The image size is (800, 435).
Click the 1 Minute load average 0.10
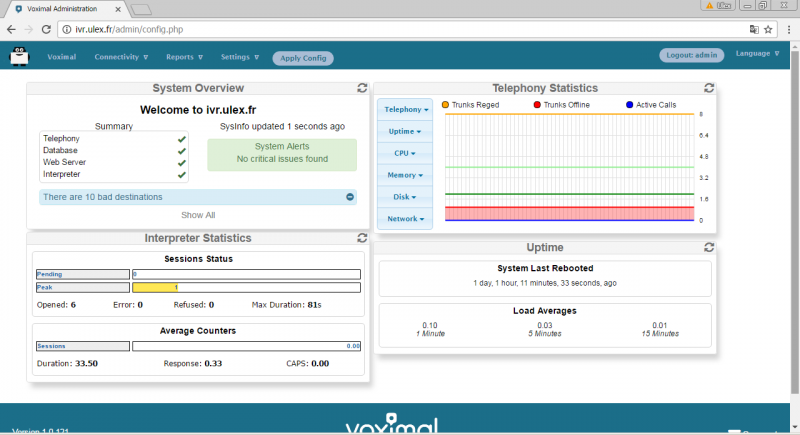tap(430, 325)
